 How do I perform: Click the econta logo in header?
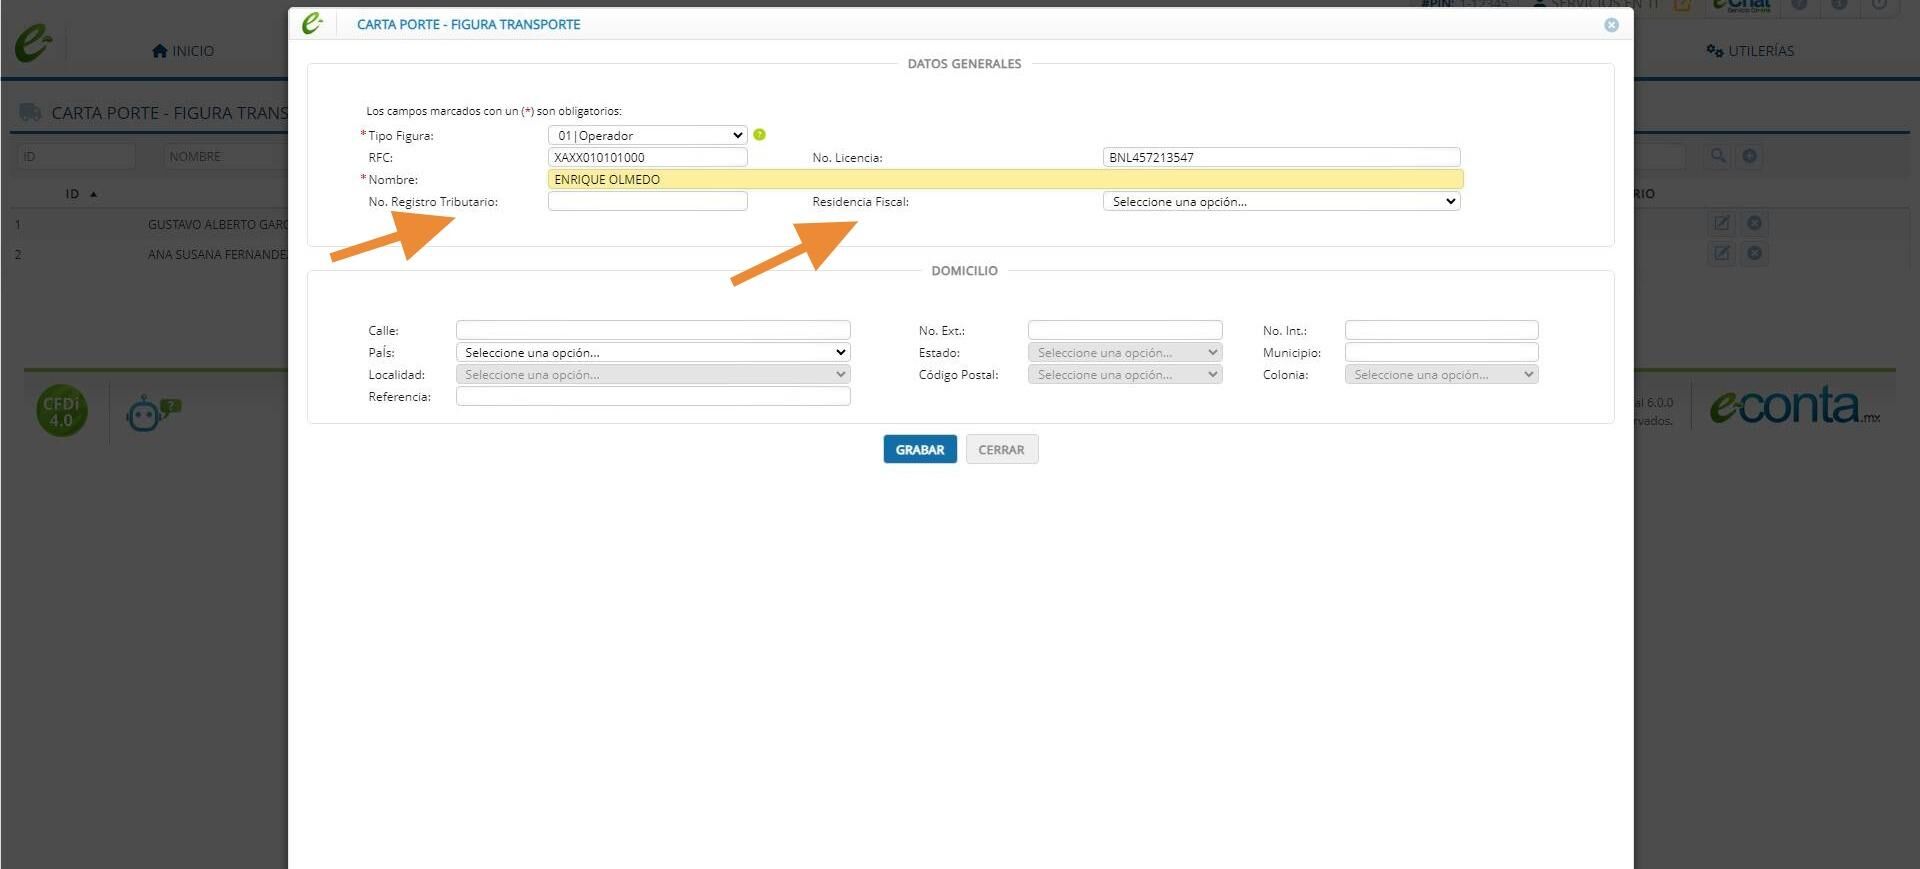coord(33,43)
